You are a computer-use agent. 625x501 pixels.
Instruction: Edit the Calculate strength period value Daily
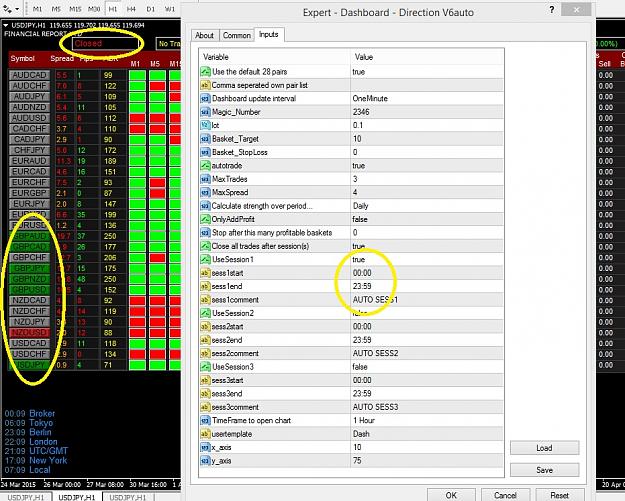427,206
